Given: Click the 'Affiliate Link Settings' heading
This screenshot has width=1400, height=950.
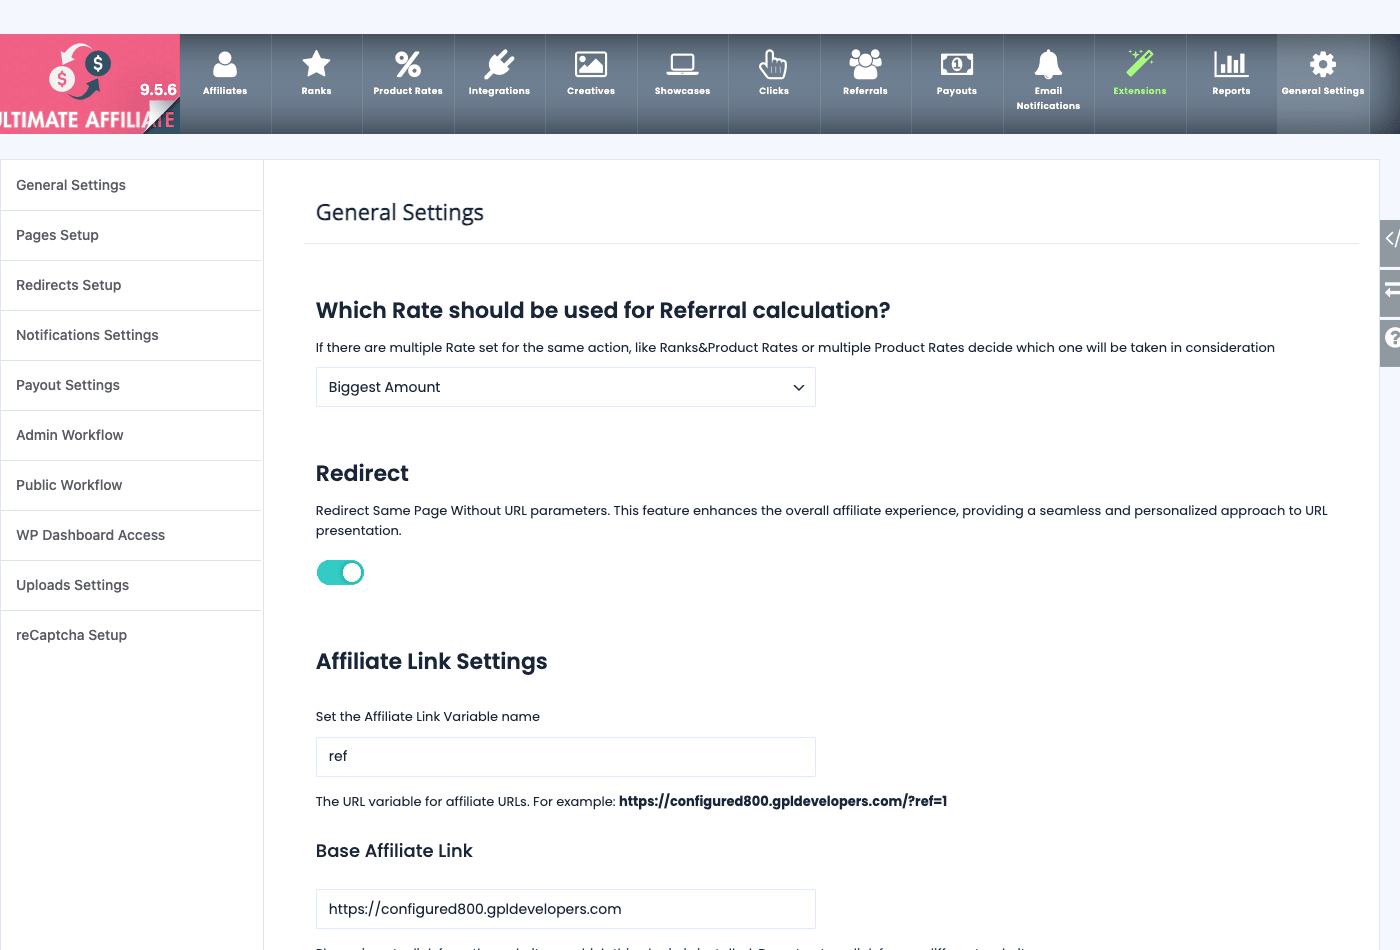Looking at the screenshot, I should click(432, 662).
